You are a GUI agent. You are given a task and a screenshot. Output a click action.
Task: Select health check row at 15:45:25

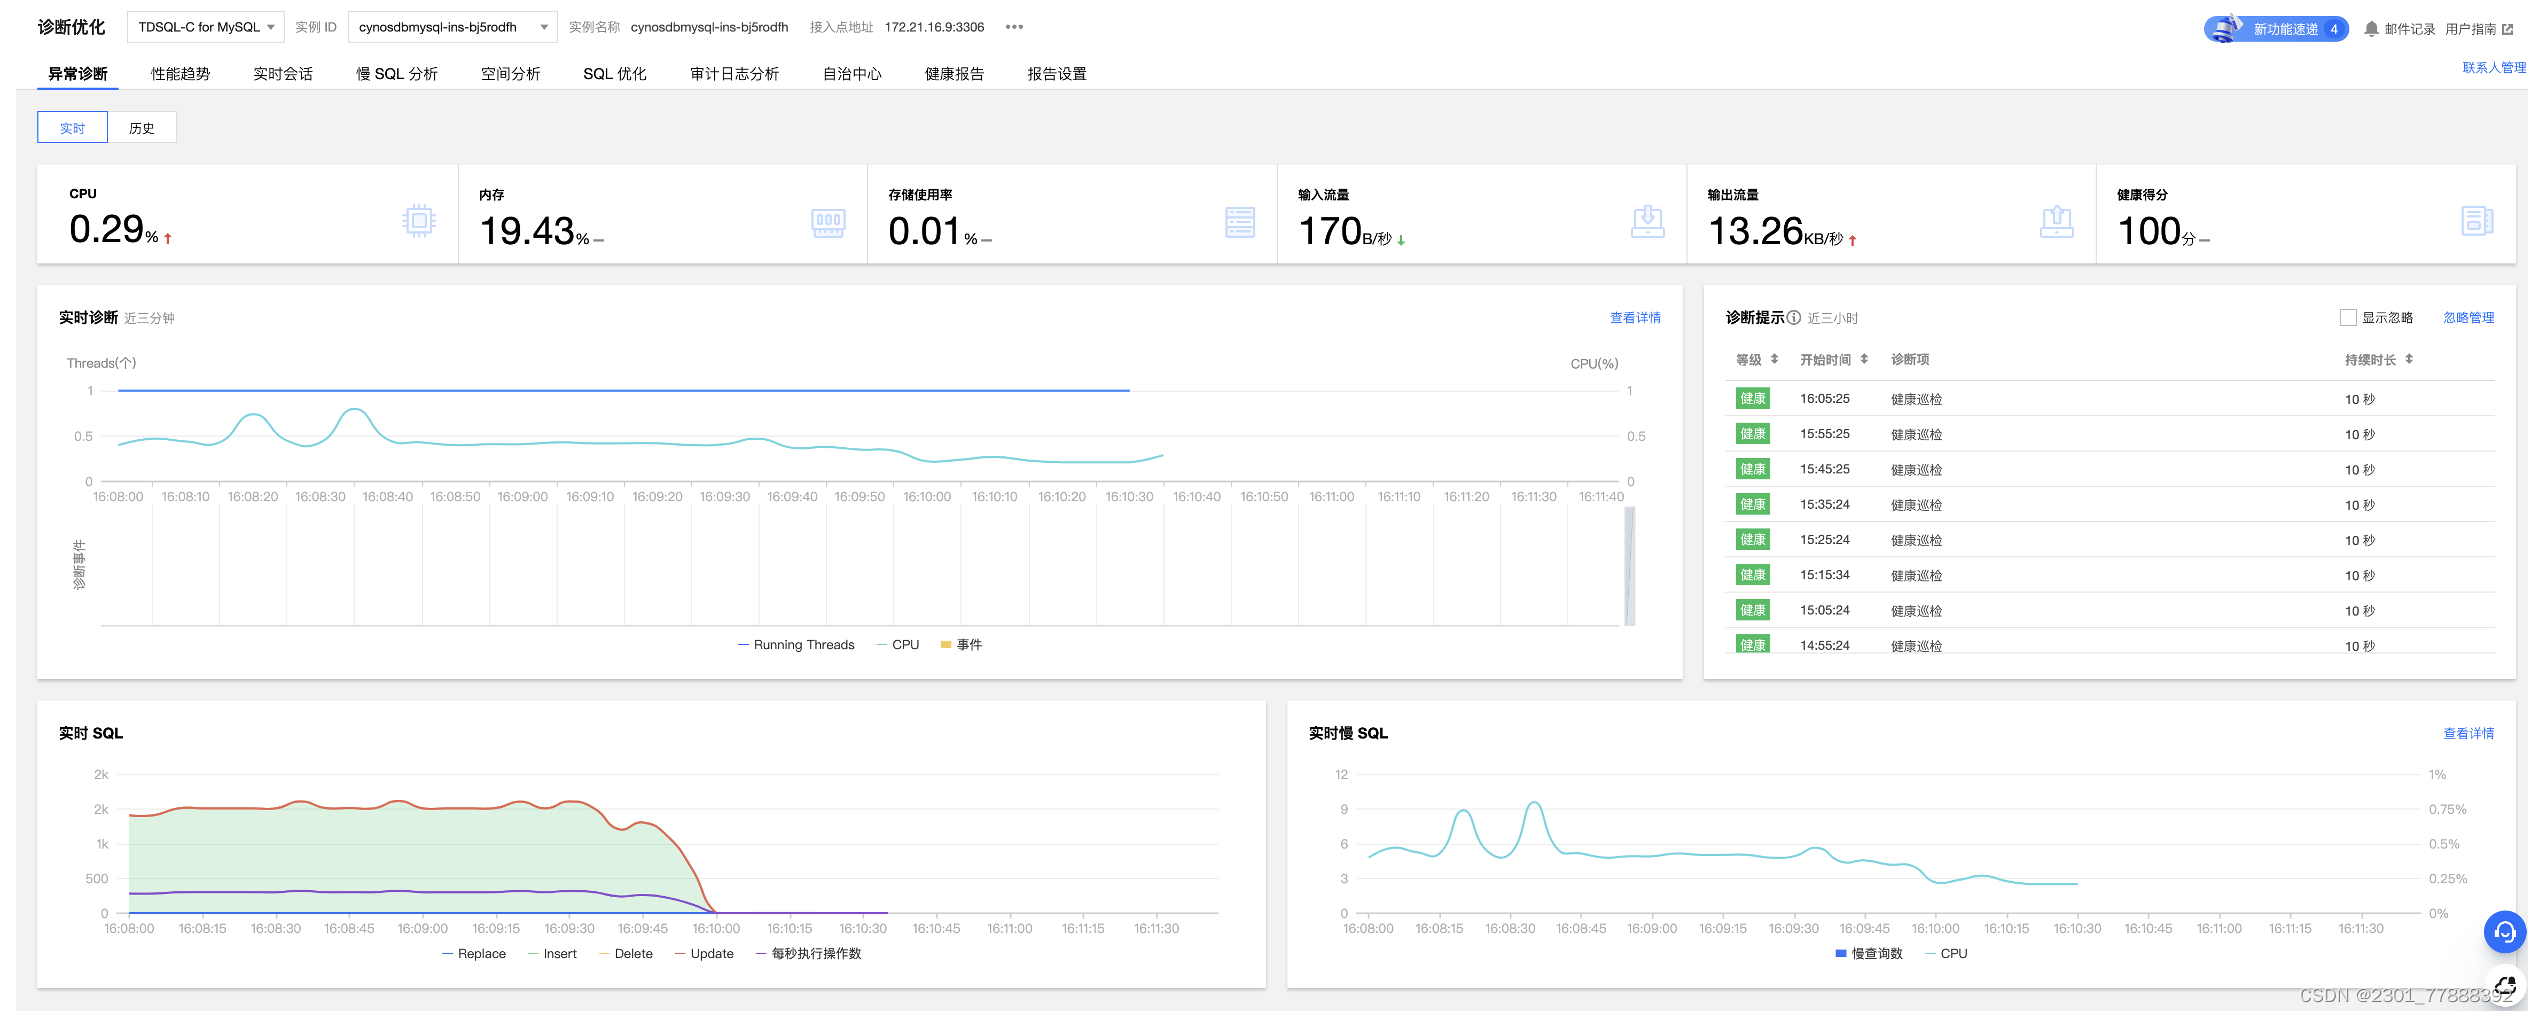(2110, 469)
